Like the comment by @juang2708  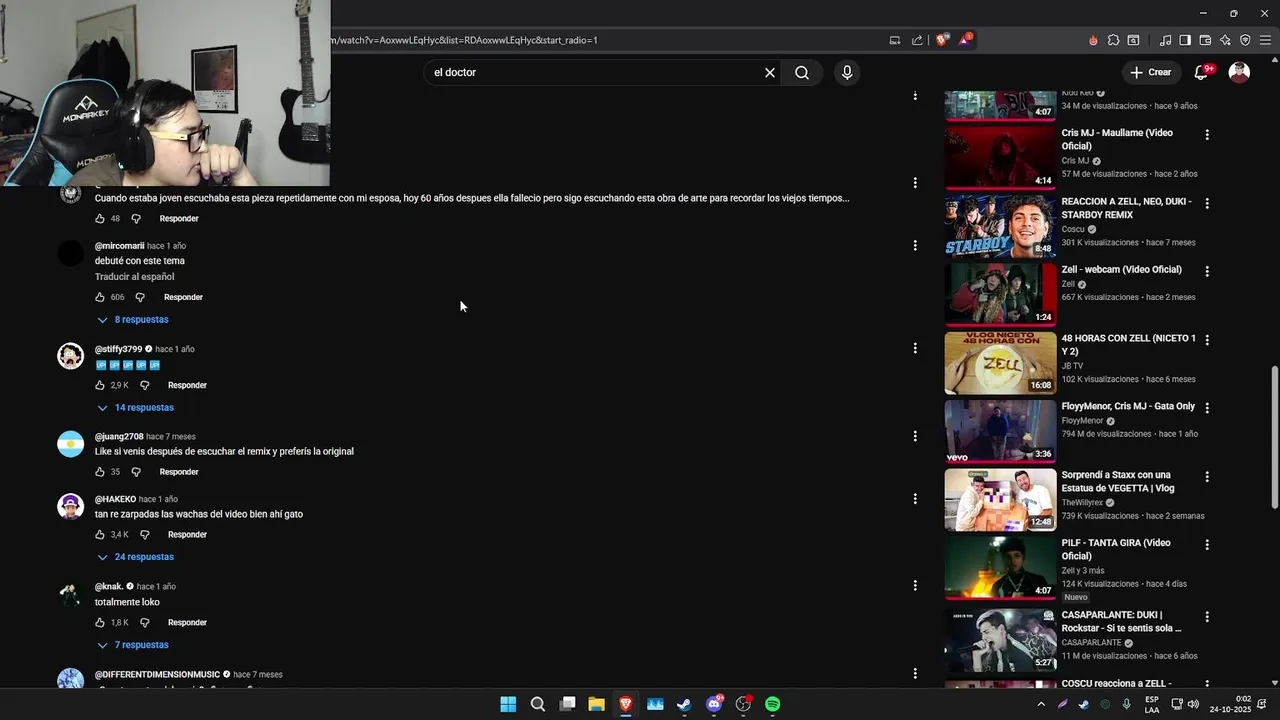pyautogui.click(x=100, y=472)
